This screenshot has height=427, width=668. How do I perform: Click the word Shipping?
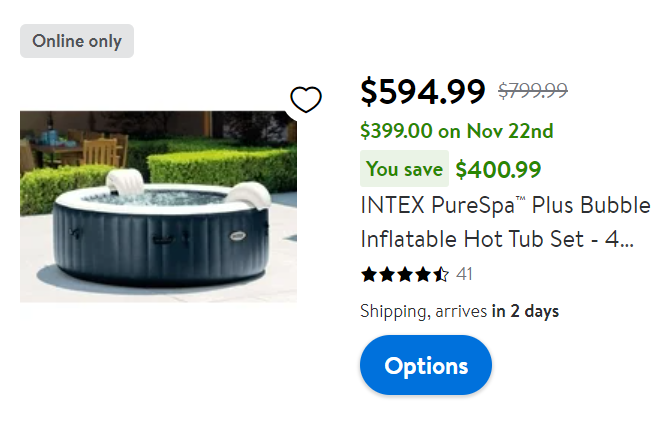pyautogui.click(x=392, y=311)
